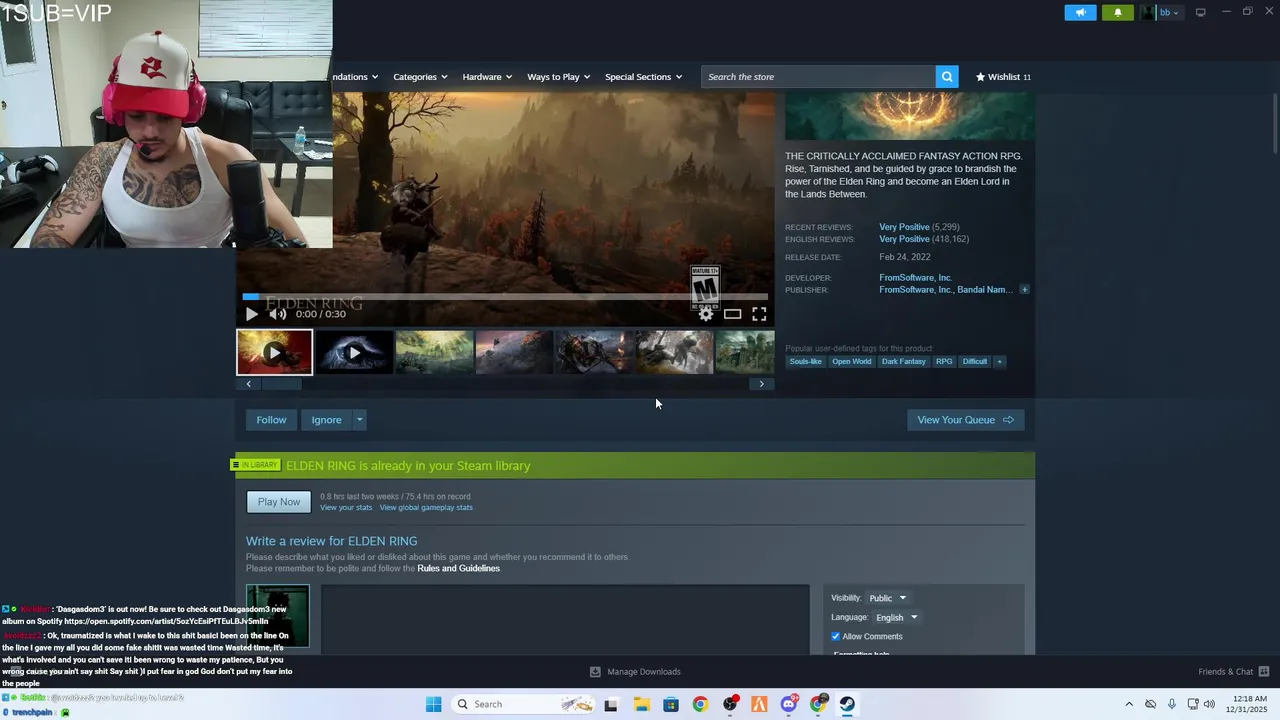Select the Open World tag
Viewport: 1280px width, 720px height.
coord(851,362)
